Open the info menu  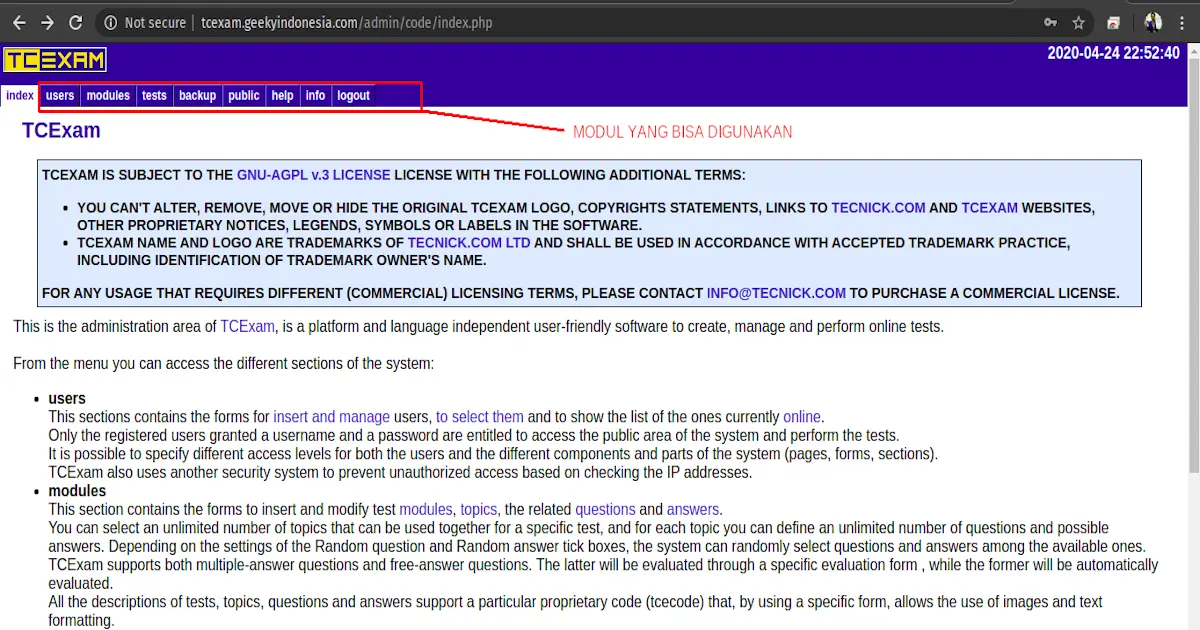pyautogui.click(x=315, y=96)
